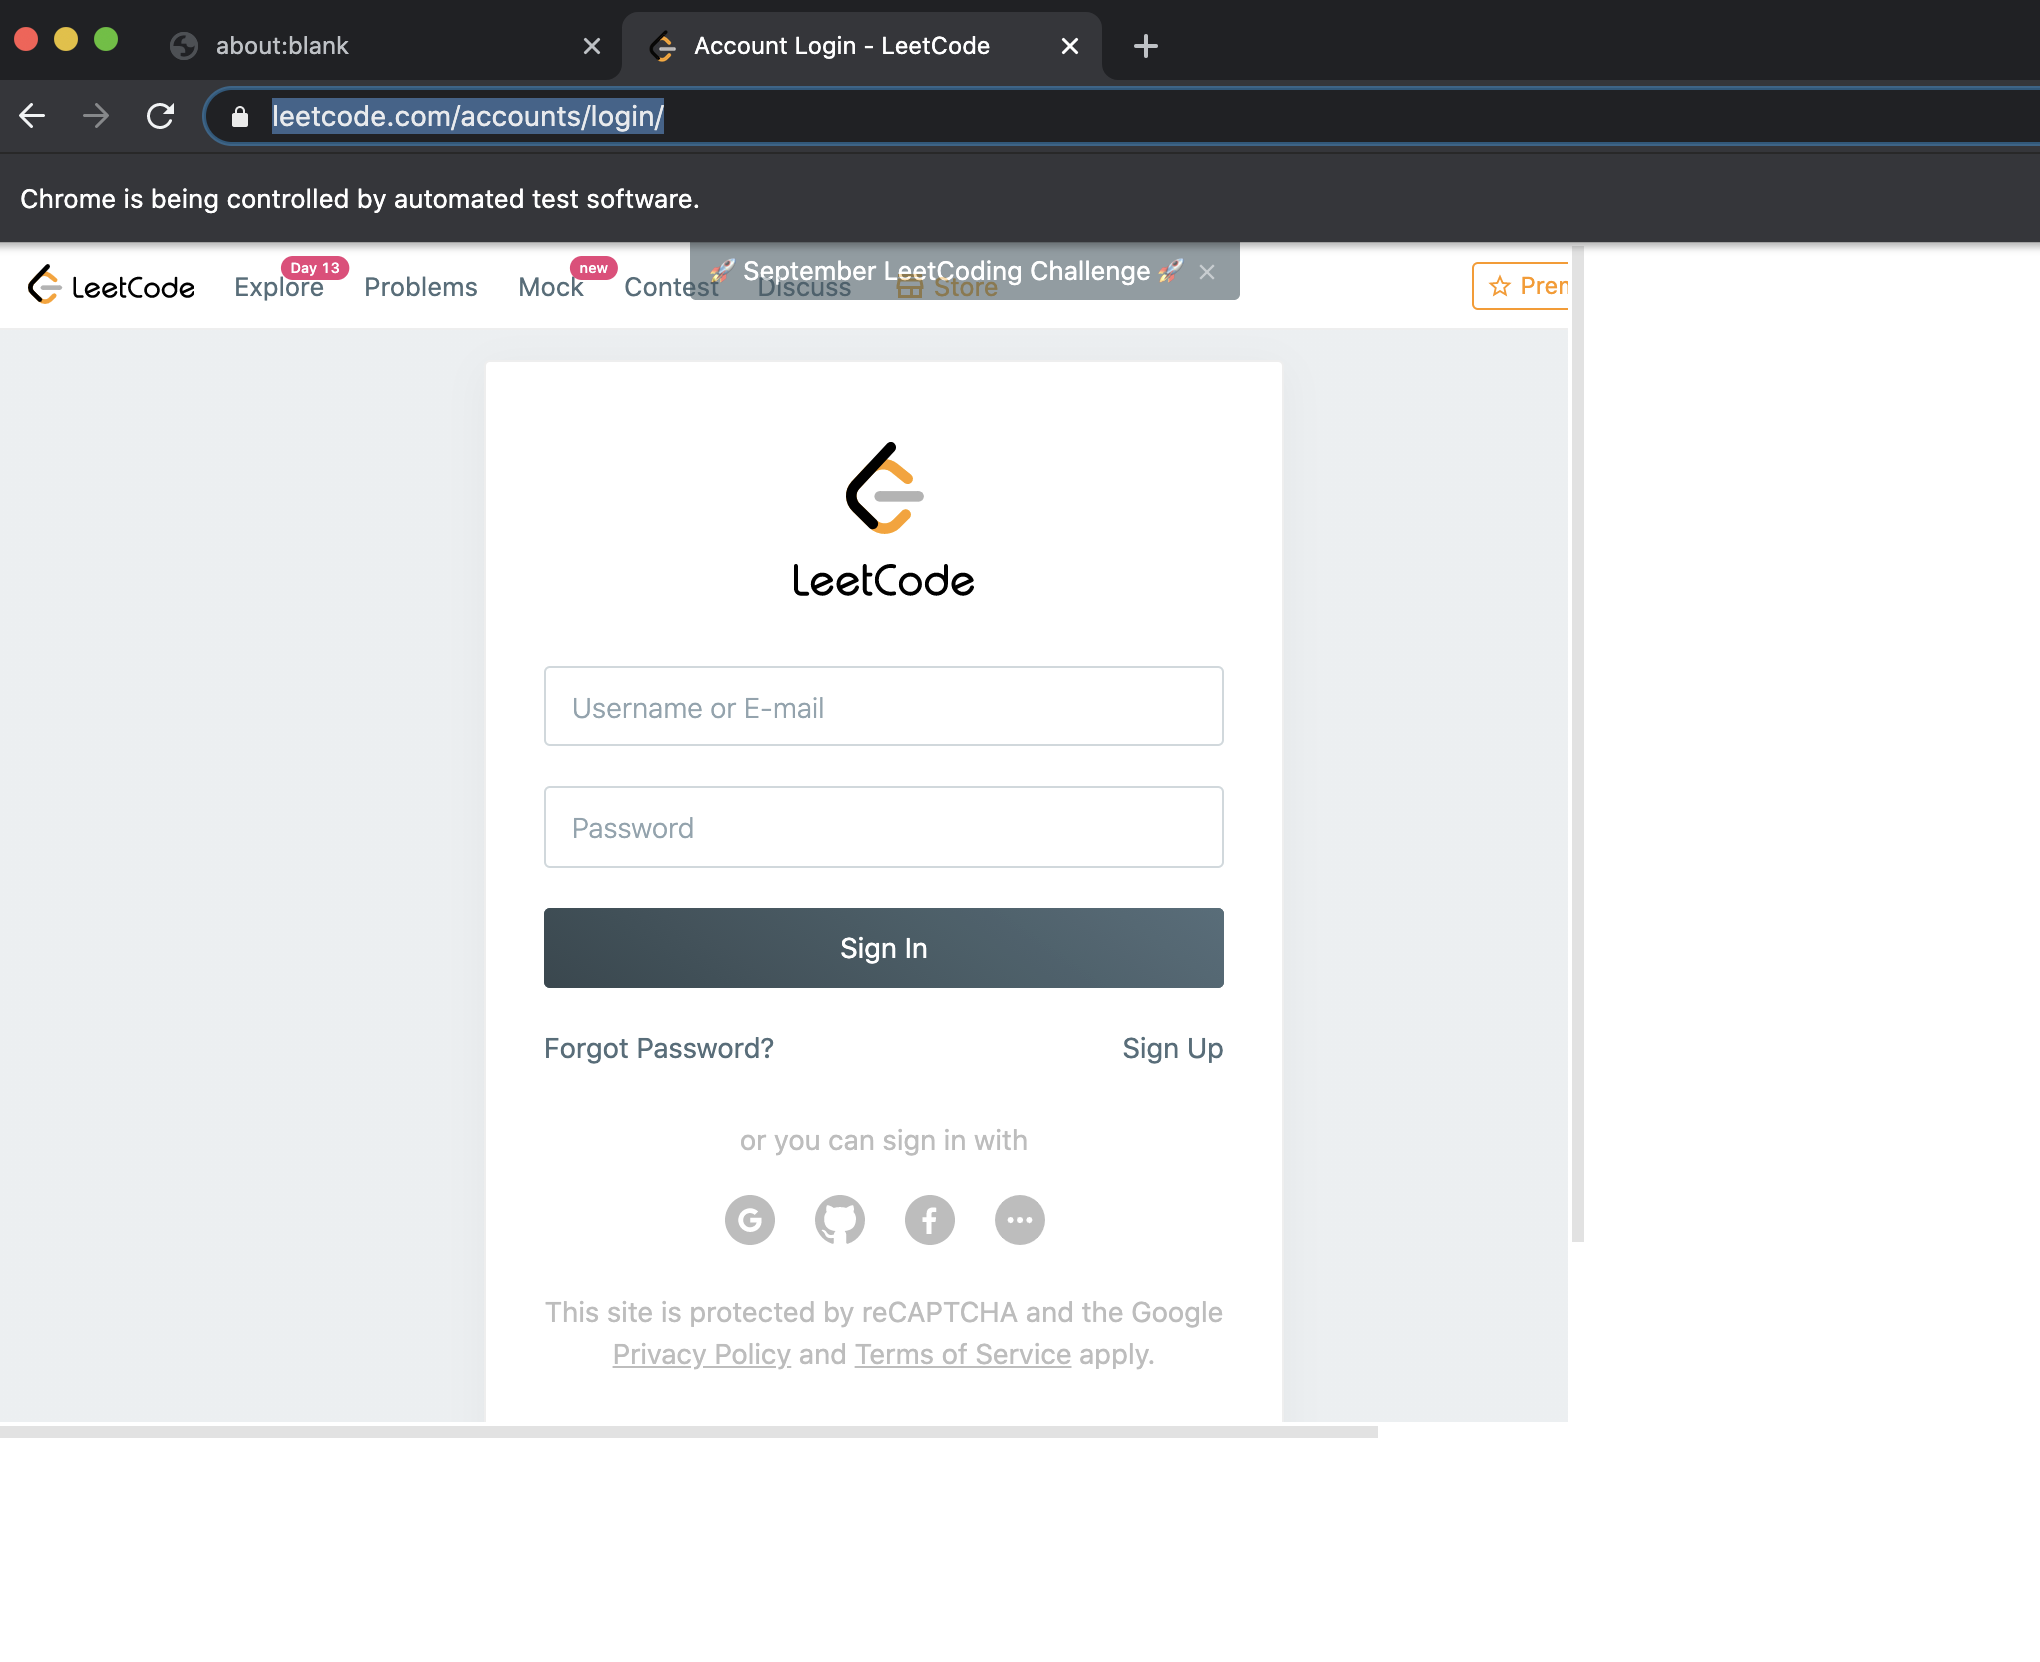Sign in with Google icon
This screenshot has width=2040, height=1662.
point(750,1220)
